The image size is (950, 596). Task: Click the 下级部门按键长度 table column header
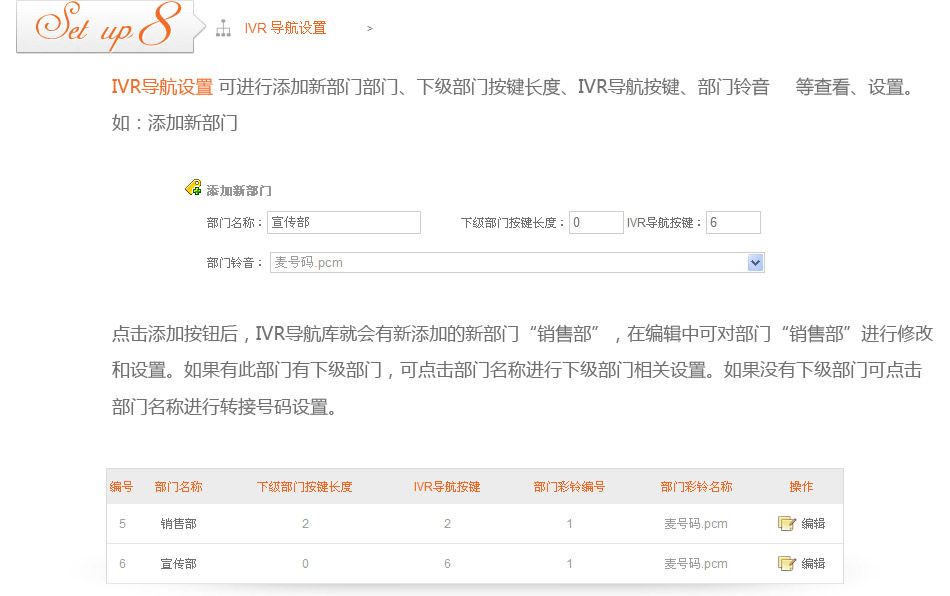pyautogui.click(x=305, y=487)
